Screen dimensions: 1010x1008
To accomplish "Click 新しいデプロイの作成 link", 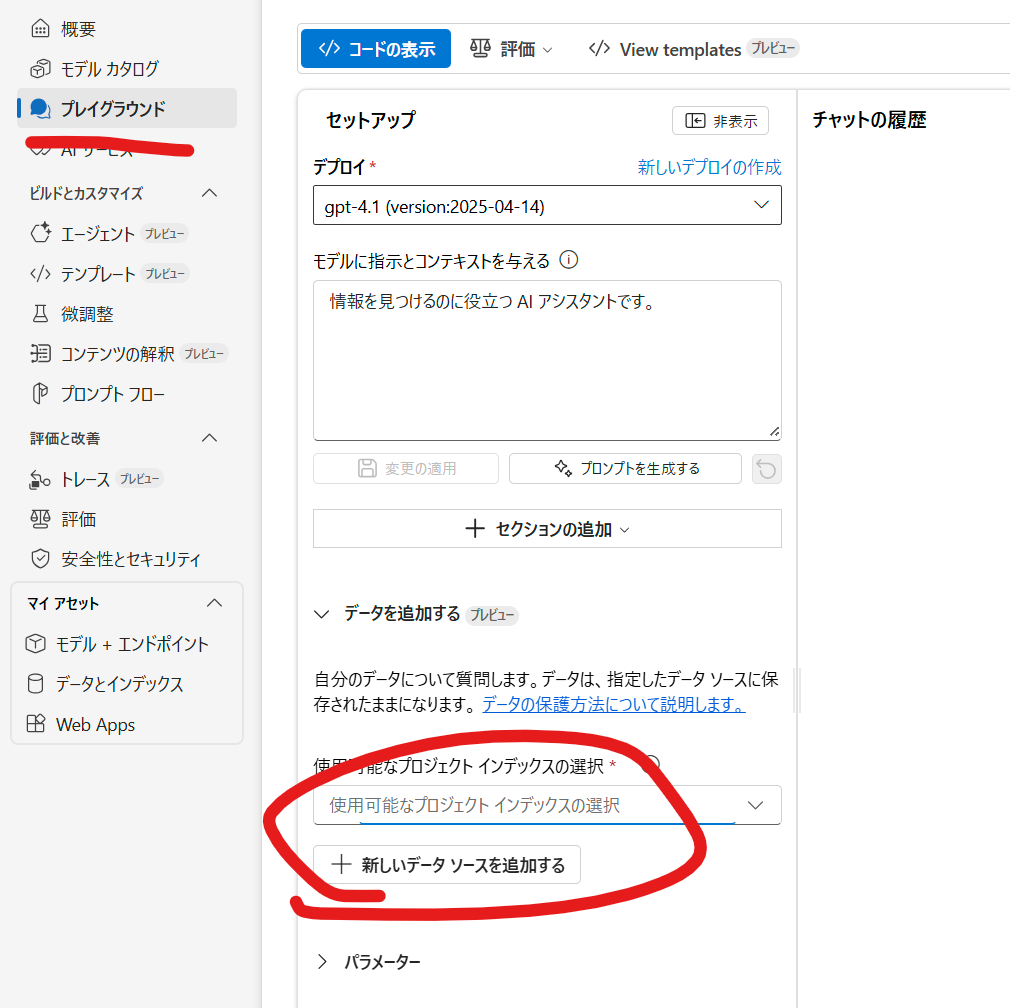I will pyautogui.click(x=709, y=167).
